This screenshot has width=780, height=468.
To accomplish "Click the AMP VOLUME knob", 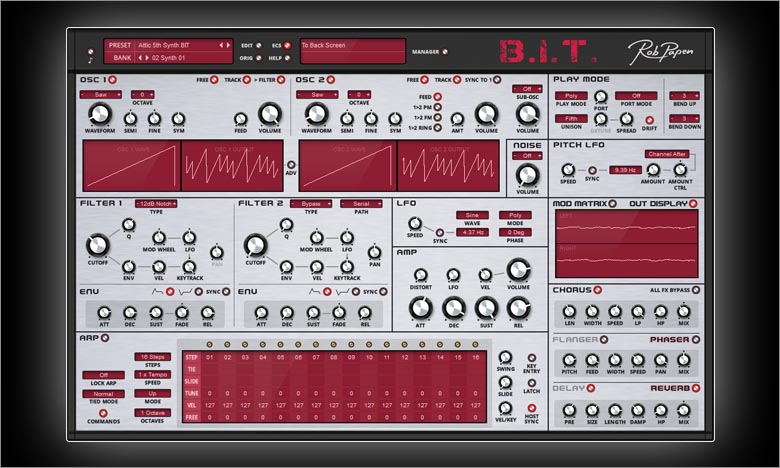I will (x=518, y=271).
